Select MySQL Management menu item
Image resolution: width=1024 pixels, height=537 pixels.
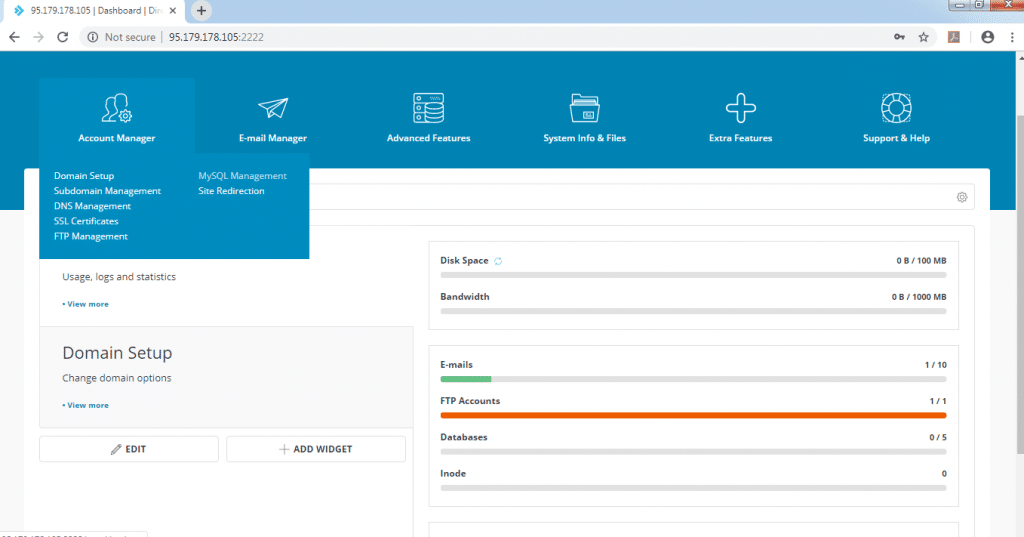pyautogui.click(x=242, y=176)
